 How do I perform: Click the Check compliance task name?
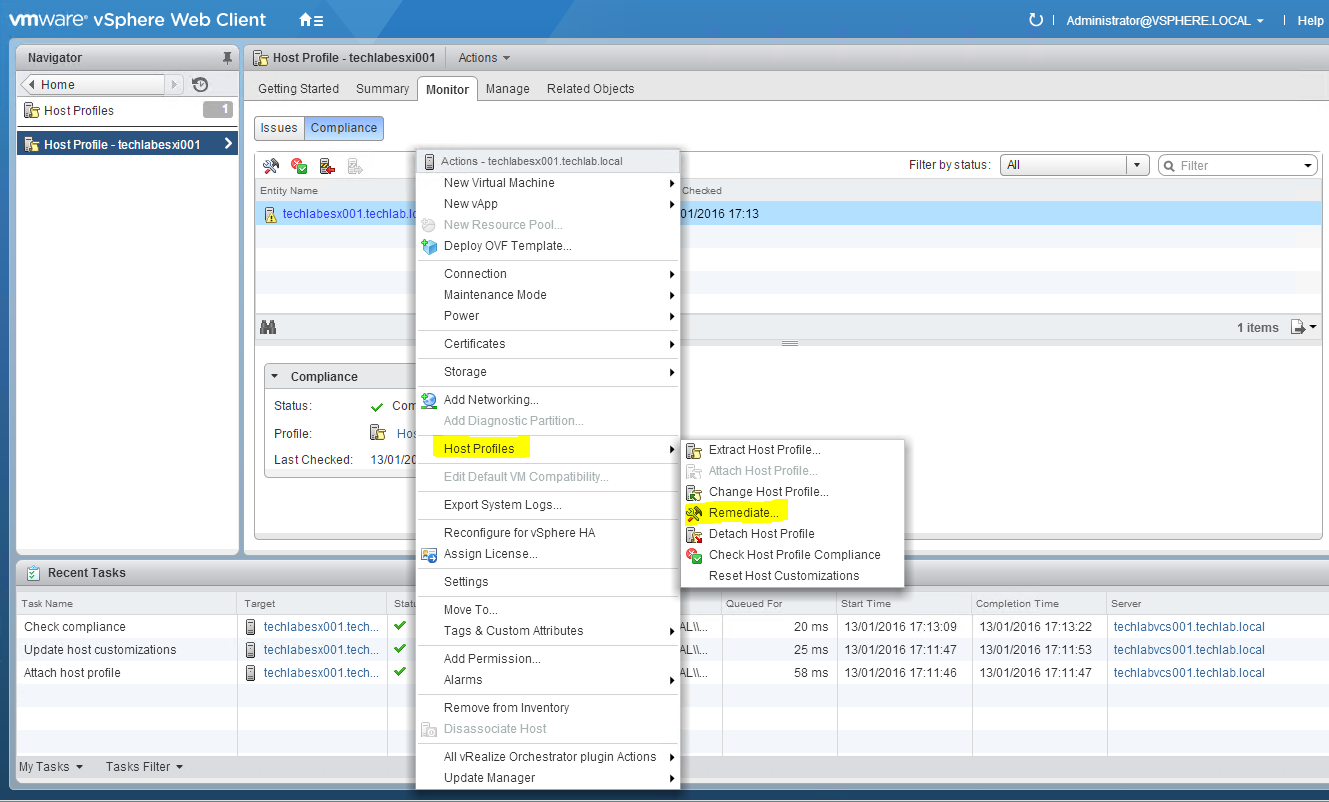tap(75, 627)
